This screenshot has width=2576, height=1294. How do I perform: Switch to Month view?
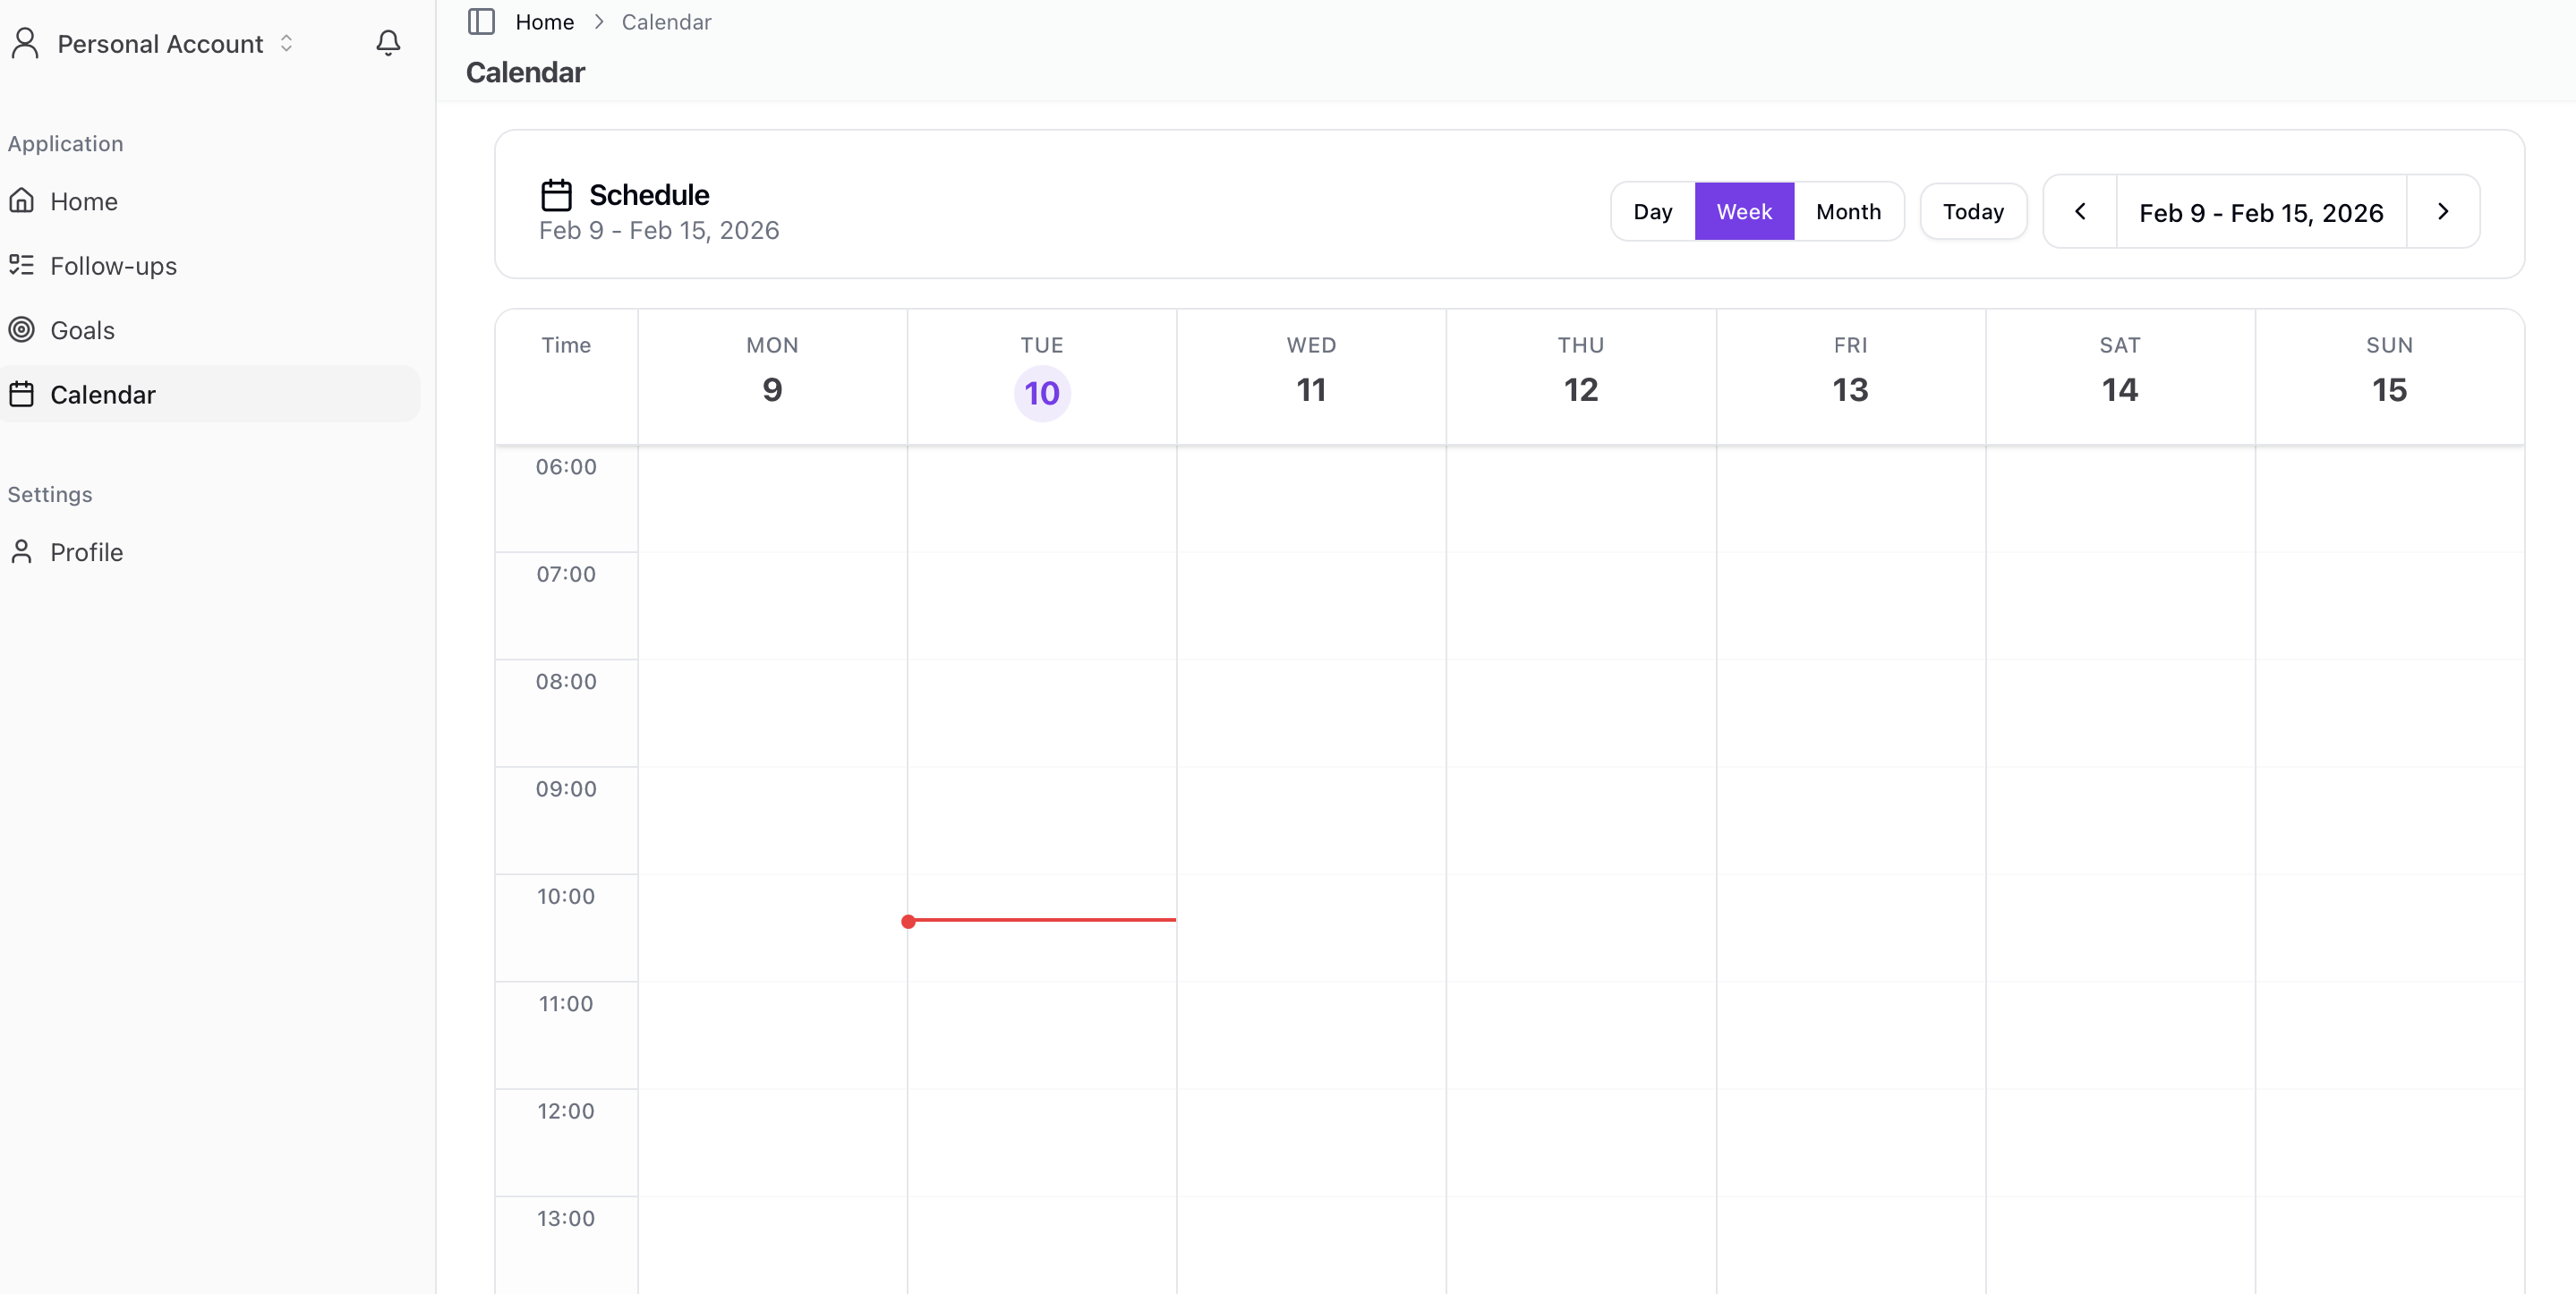pyautogui.click(x=1848, y=212)
